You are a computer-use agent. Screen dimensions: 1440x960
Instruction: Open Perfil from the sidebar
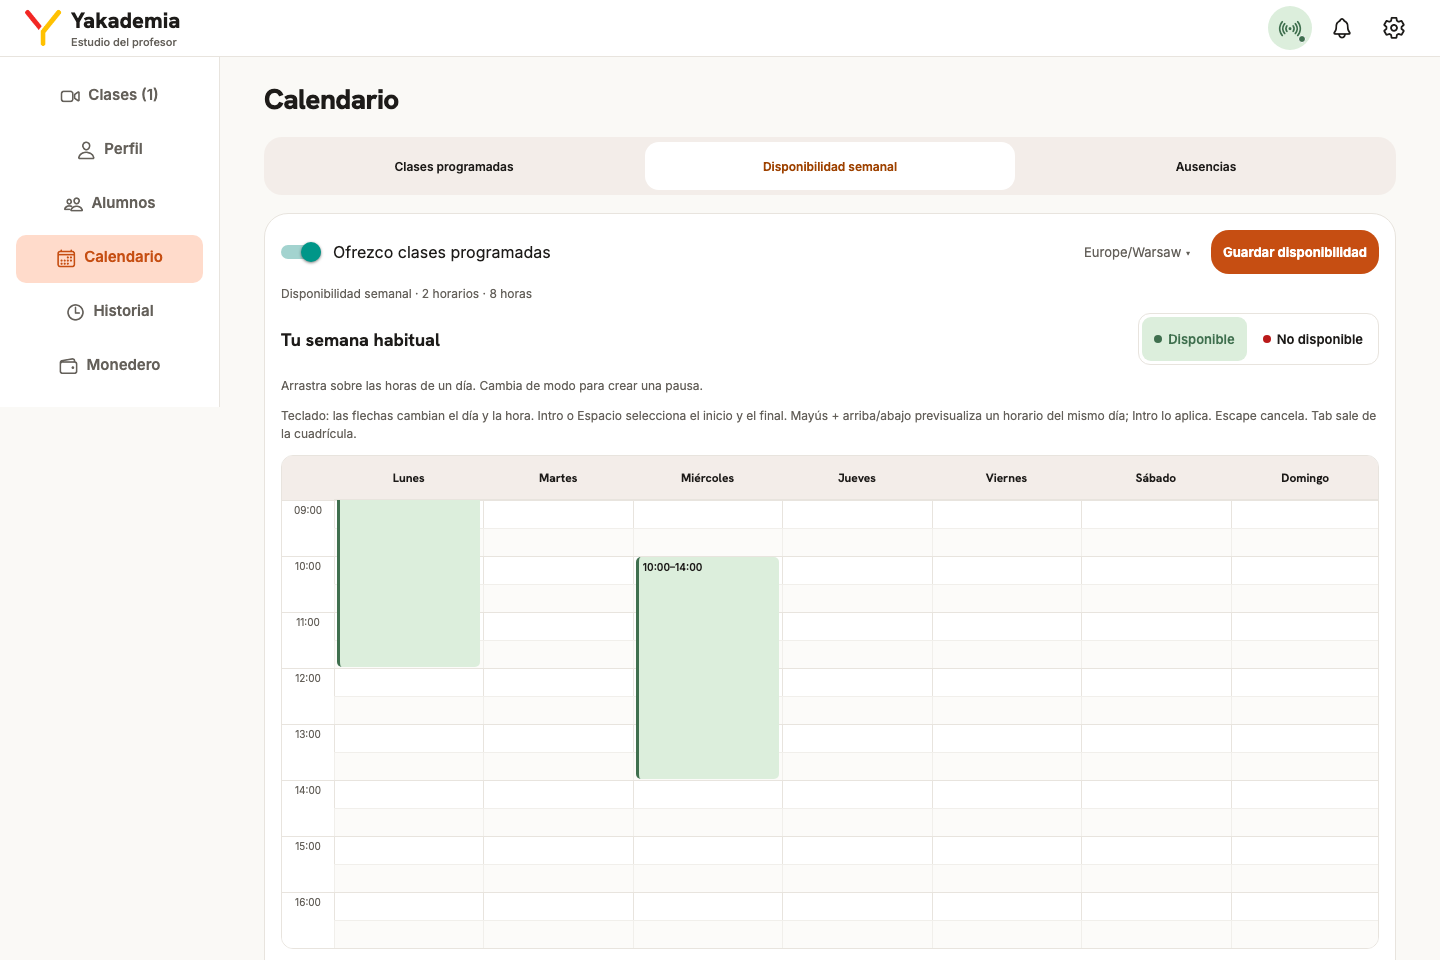coord(110,149)
